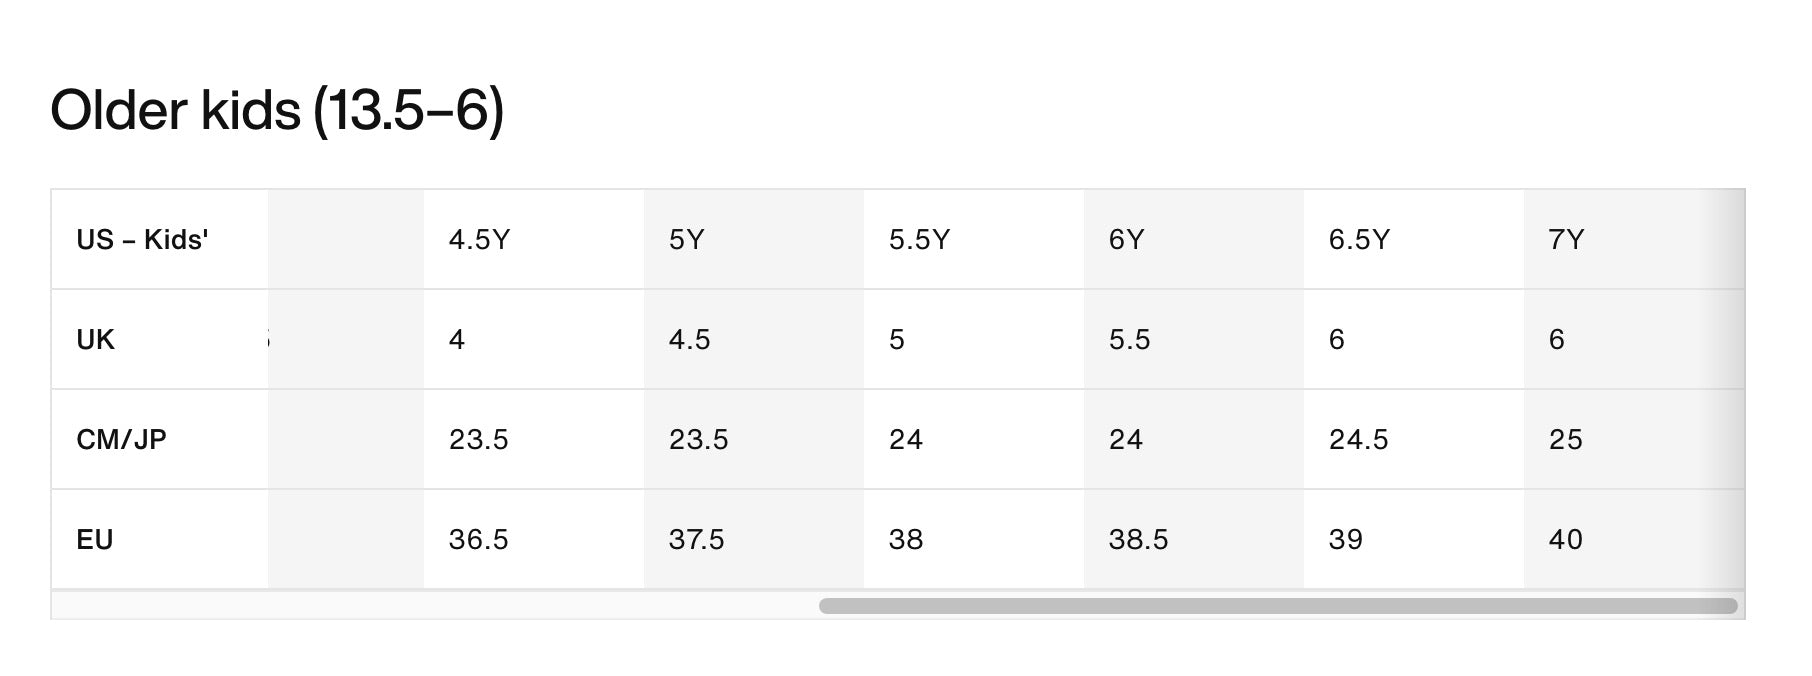This screenshot has height=676, width=1812.
Task: Select the 4.5Y size column header
Action: pos(480,240)
